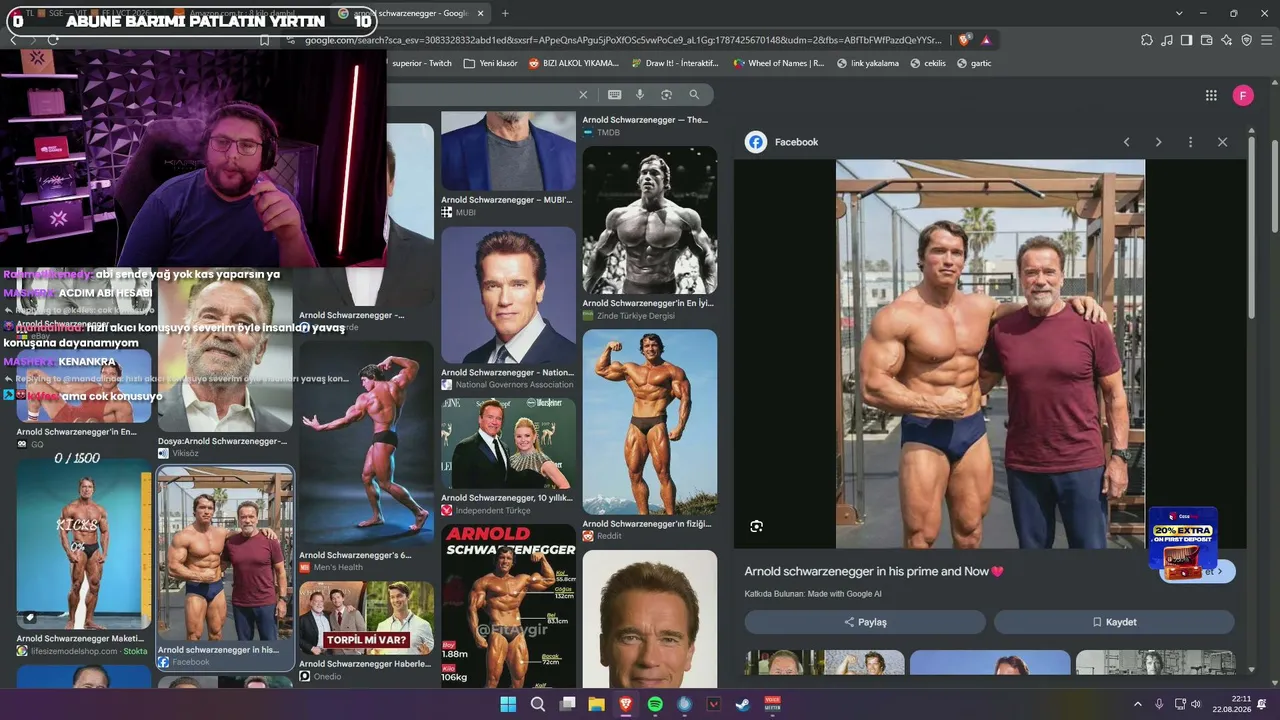
Task: Open File Explorer from the taskbar
Action: pyautogui.click(x=596, y=704)
